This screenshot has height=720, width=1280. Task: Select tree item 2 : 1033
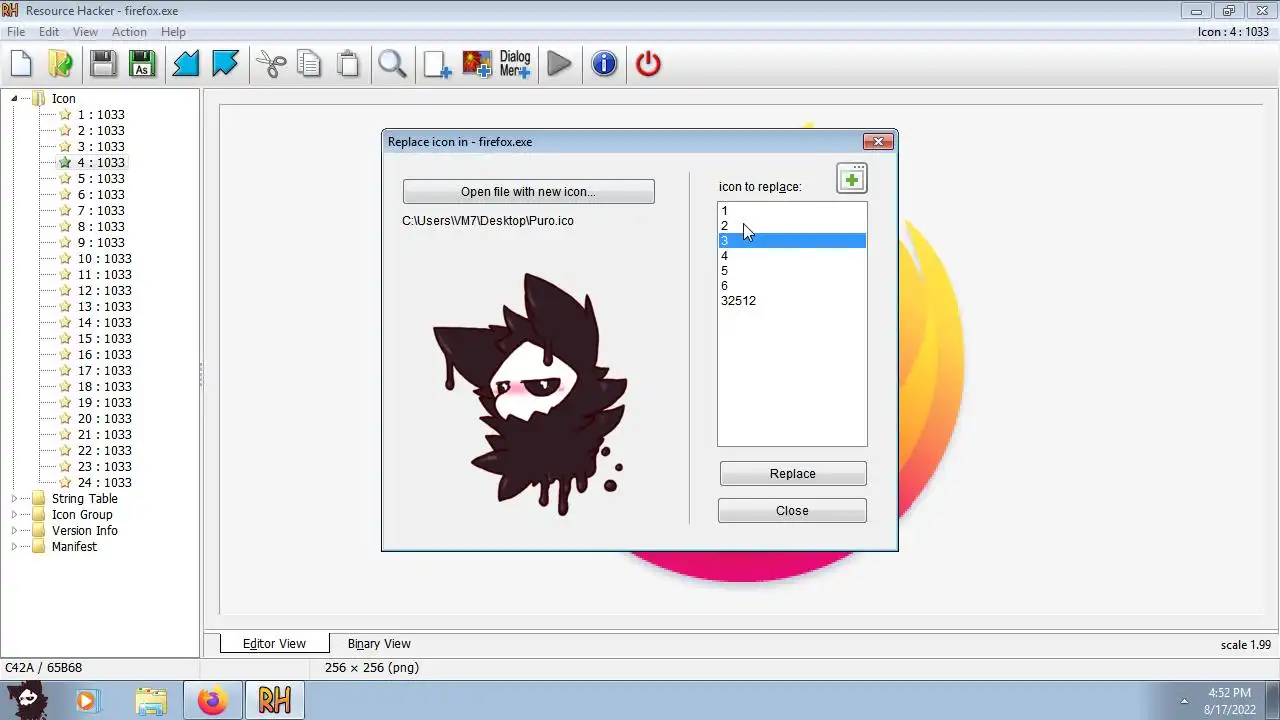(x=101, y=130)
